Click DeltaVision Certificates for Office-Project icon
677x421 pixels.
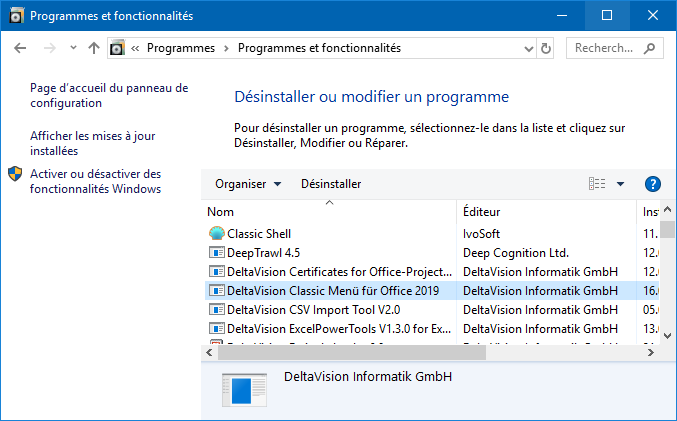pyautogui.click(x=217, y=271)
